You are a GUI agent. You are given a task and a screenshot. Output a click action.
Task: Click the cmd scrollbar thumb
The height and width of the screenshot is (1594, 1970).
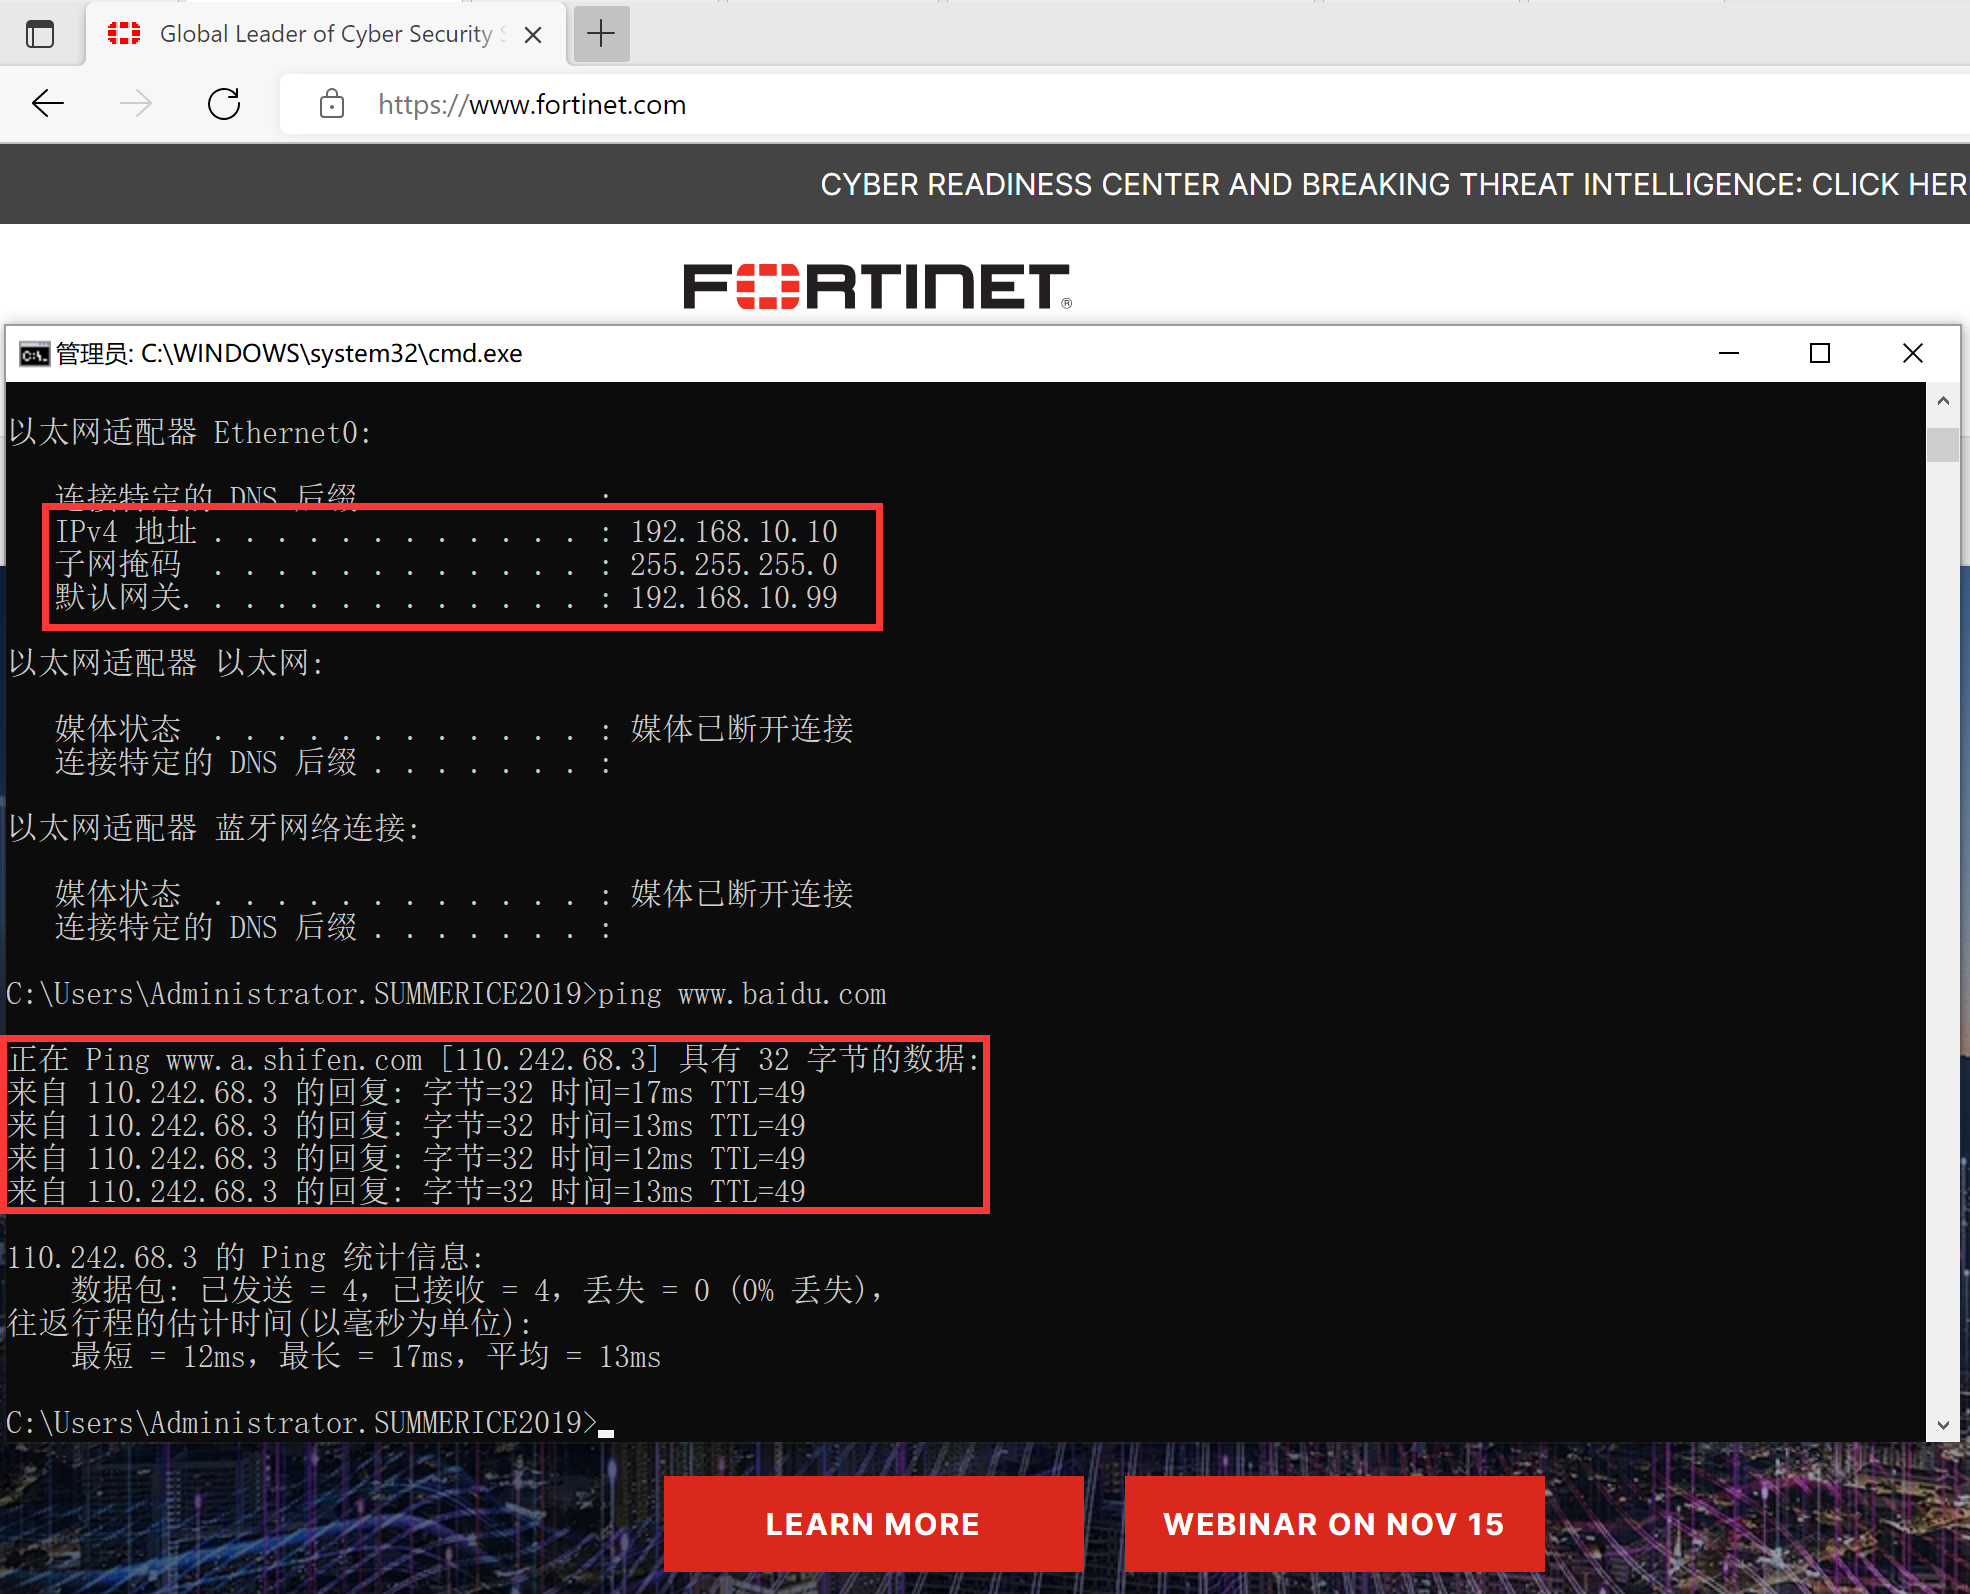click(x=1942, y=444)
